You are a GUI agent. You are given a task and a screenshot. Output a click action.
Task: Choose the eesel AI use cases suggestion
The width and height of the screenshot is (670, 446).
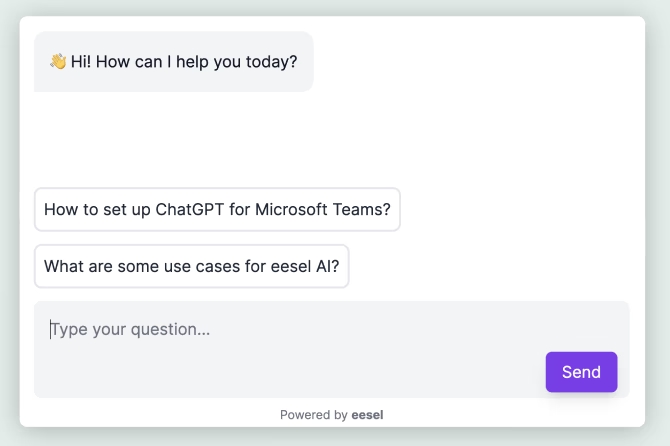pos(191,267)
